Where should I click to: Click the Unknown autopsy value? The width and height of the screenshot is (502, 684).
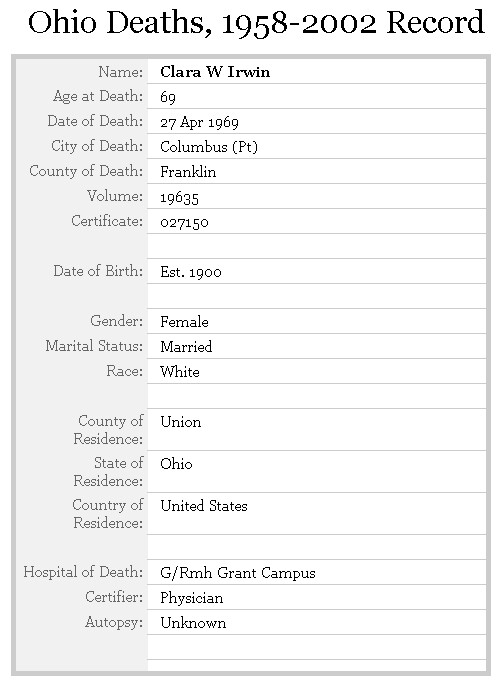(193, 623)
